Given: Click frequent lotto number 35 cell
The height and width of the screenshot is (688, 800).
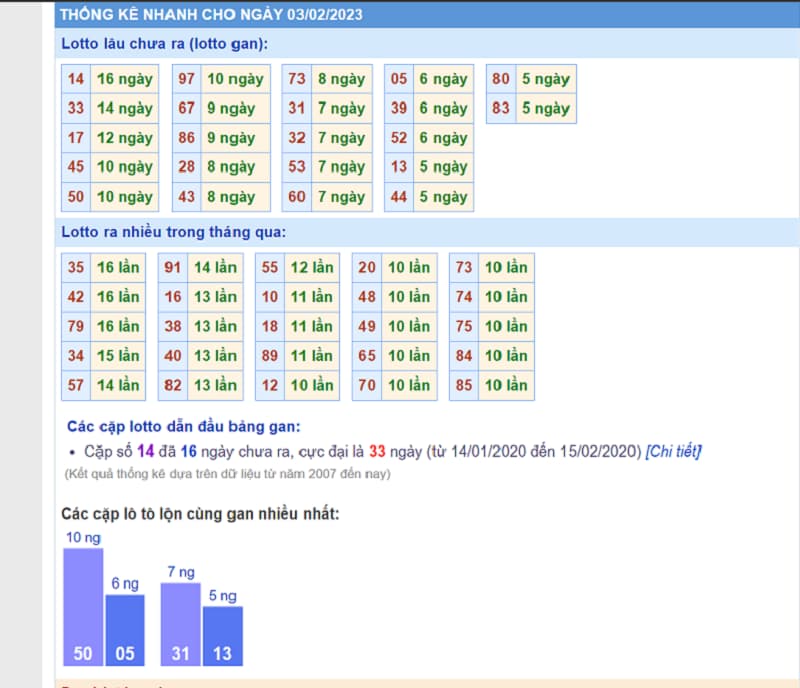Looking at the screenshot, I should coord(76,267).
